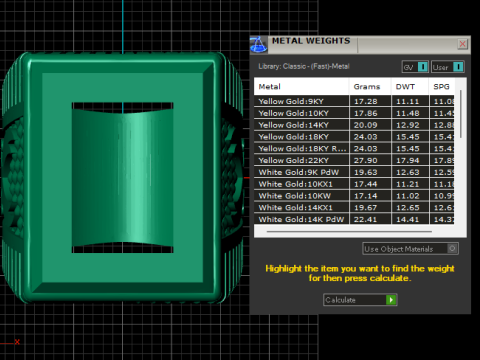Click the 12.63 DWT value

tap(408, 172)
